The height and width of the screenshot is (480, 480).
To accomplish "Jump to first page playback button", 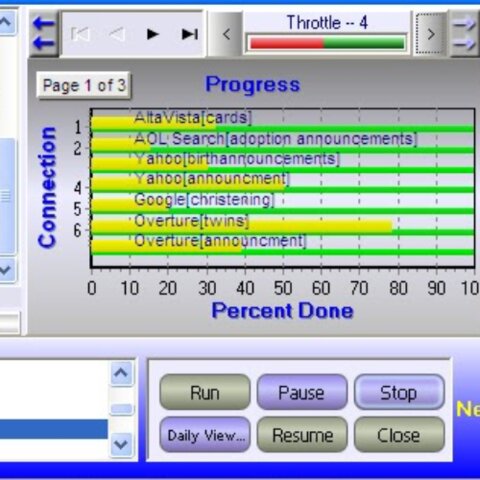I will (x=80, y=34).
